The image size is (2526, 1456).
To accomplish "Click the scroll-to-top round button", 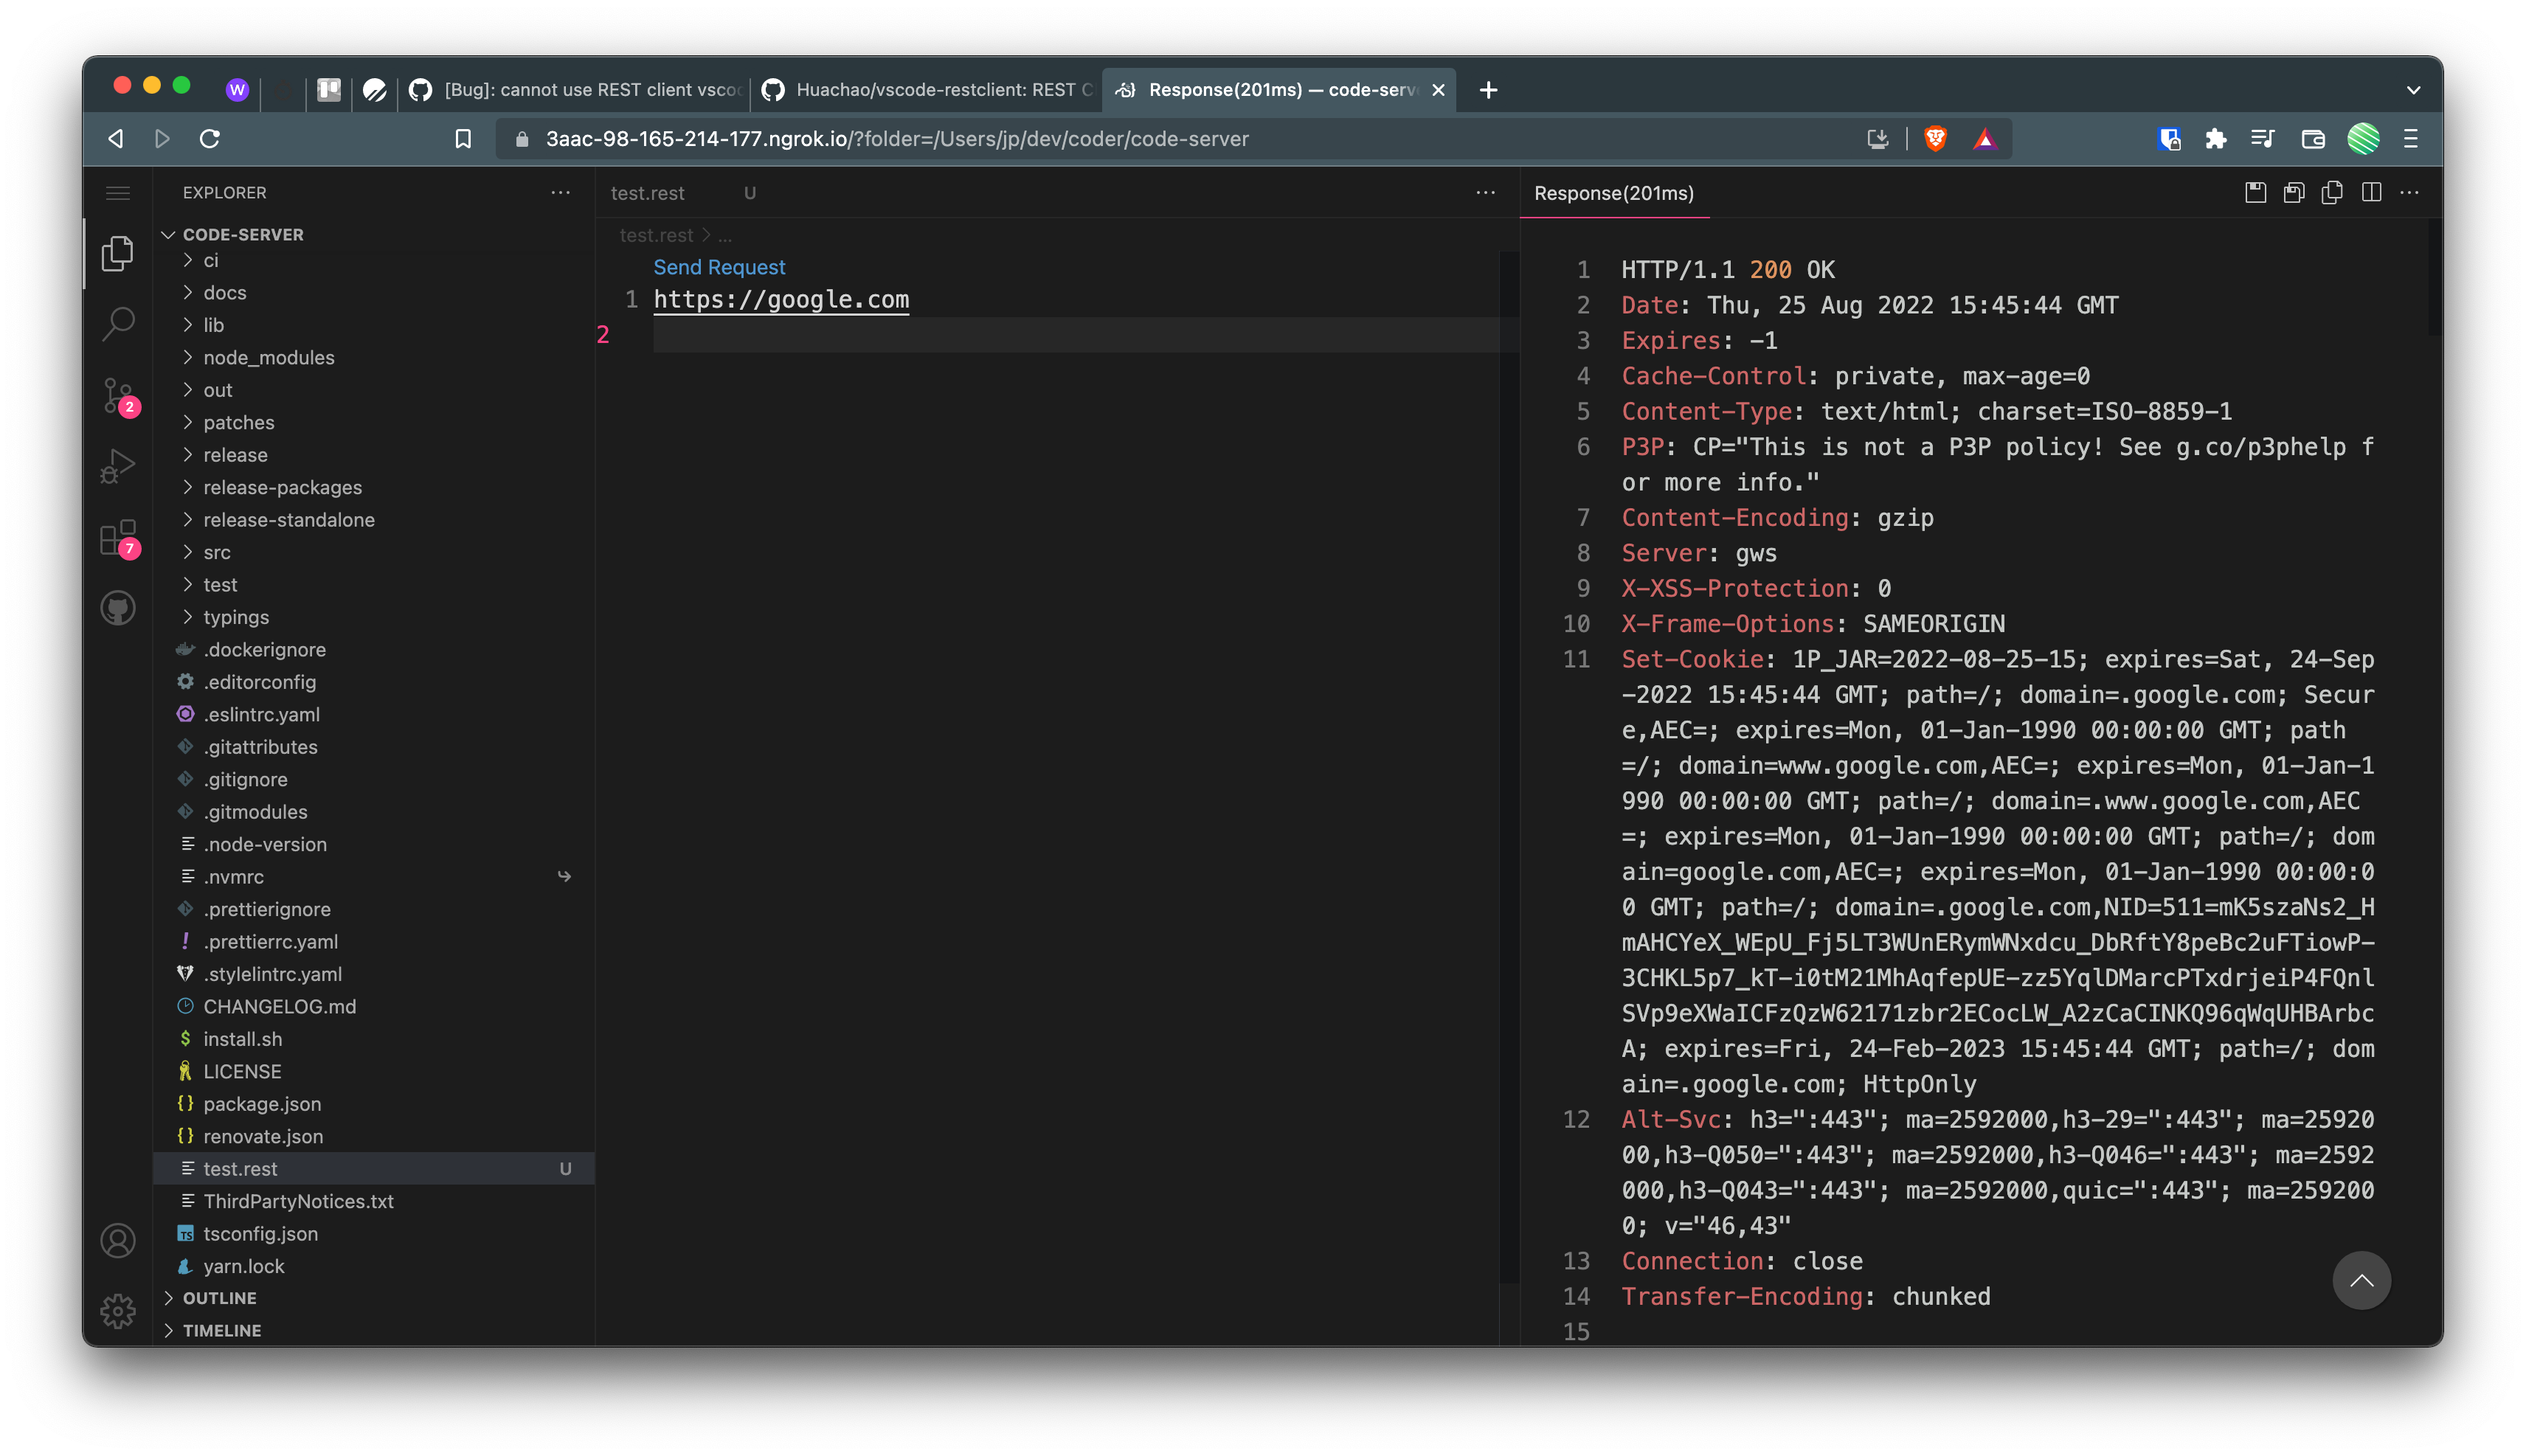I will tap(2361, 1280).
